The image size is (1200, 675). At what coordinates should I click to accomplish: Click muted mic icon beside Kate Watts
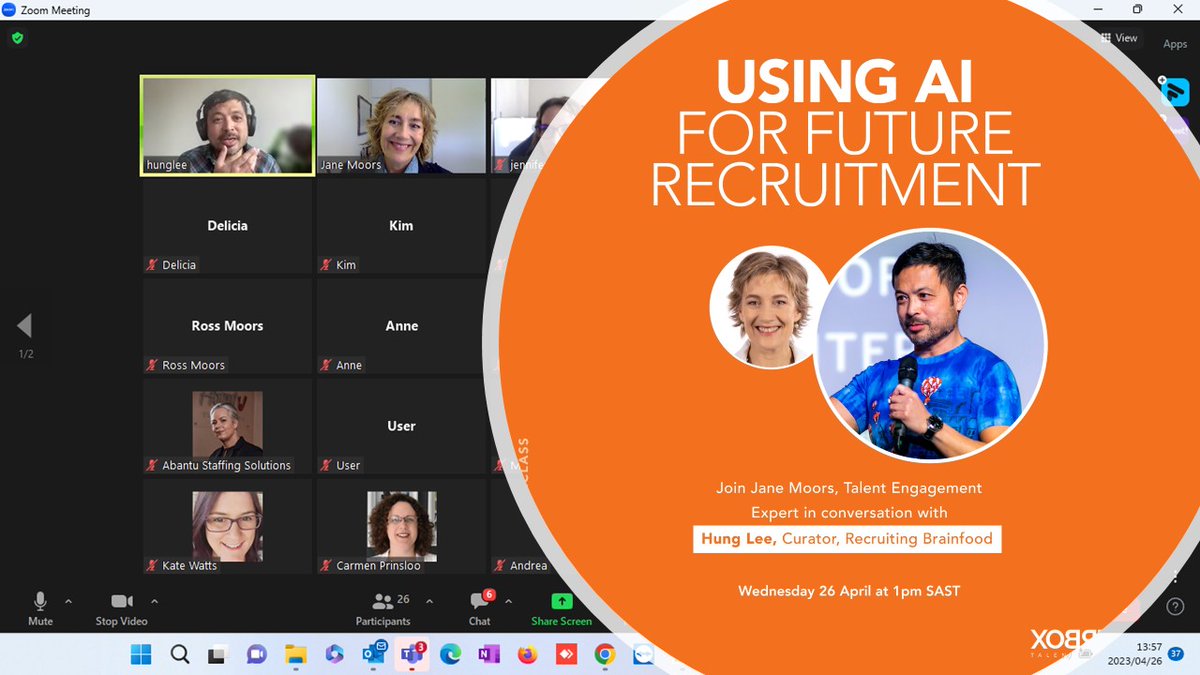click(152, 565)
